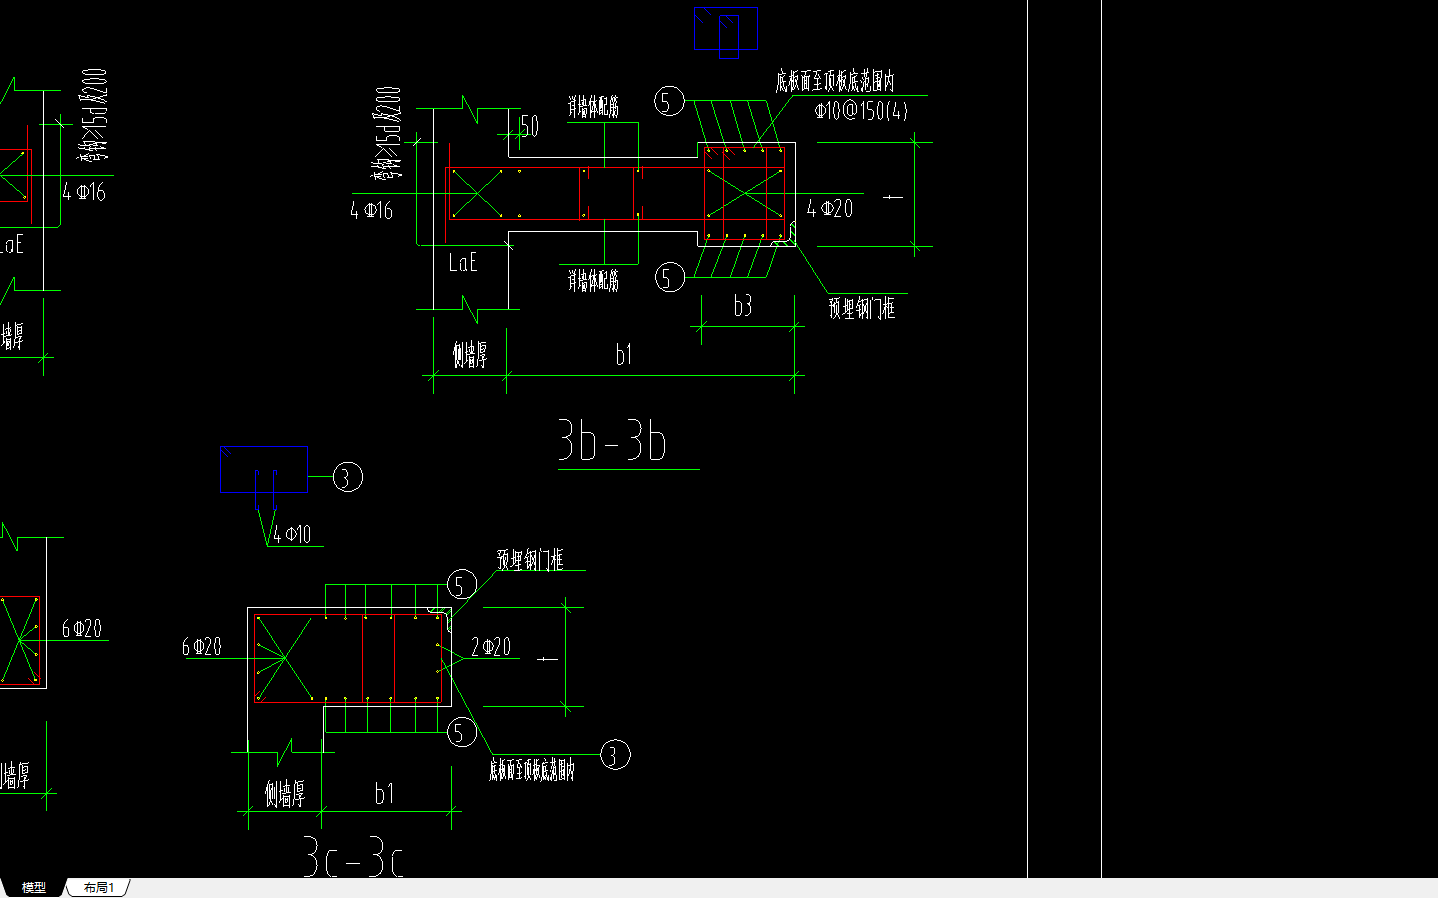The image size is (1438, 898).
Task: Pick the Φ10@150(4) stirrup annotation
Action: 861,110
